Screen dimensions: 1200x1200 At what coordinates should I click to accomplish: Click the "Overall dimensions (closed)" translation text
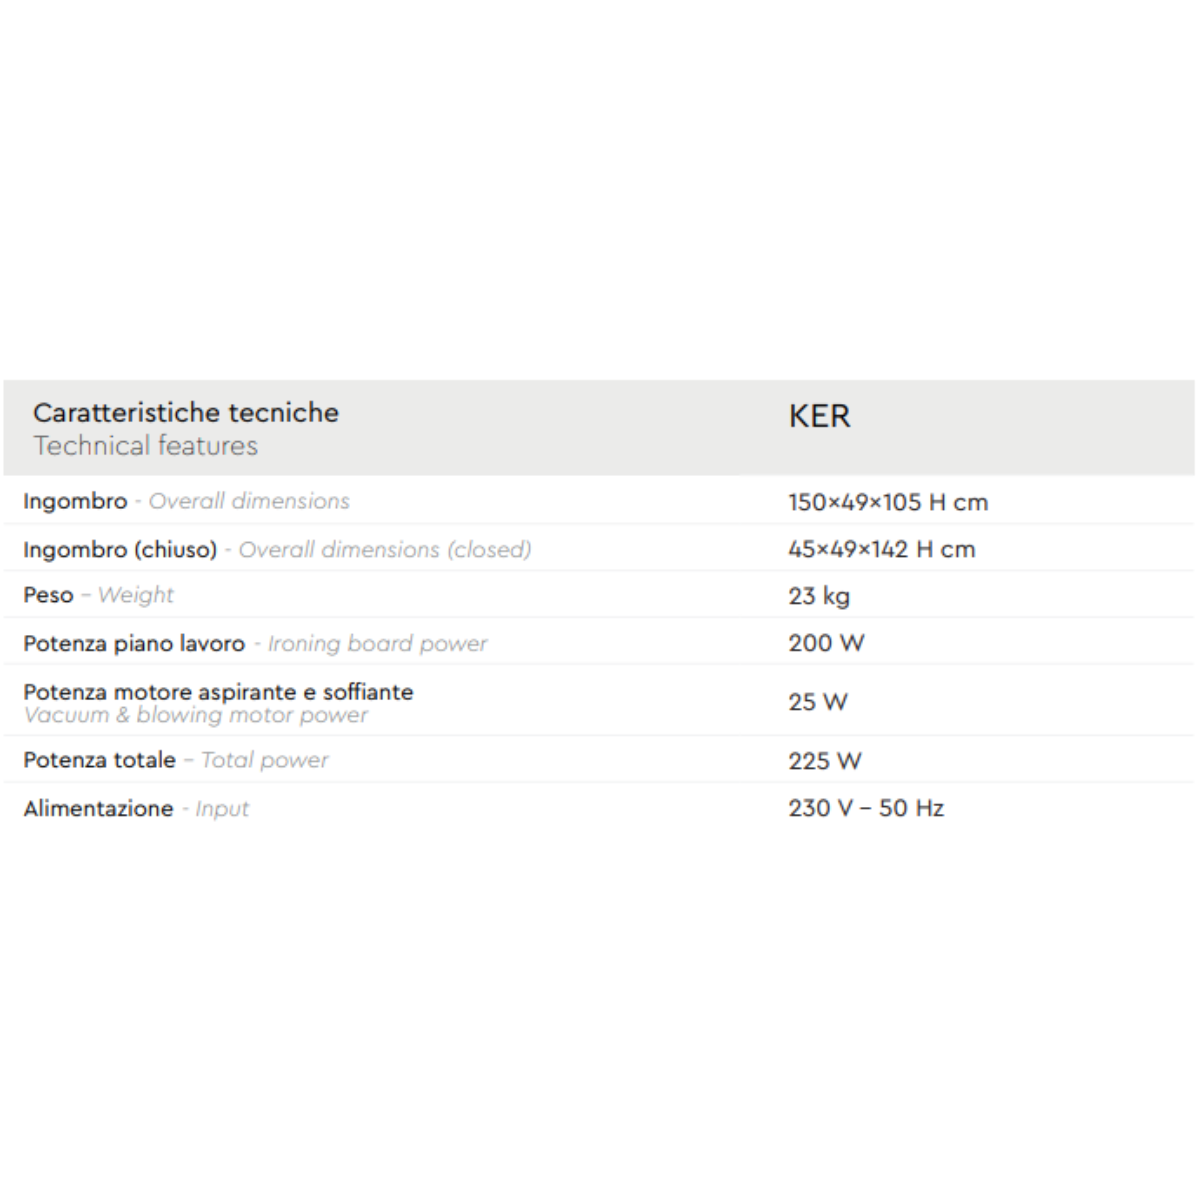(385, 549)
